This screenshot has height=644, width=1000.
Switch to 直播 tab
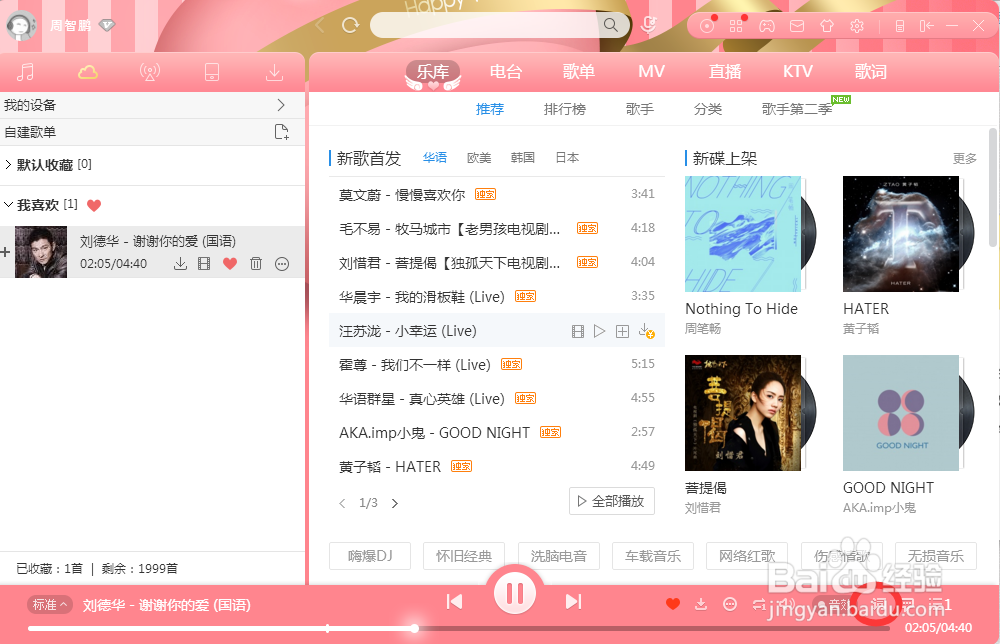click(x=725, y=71)
